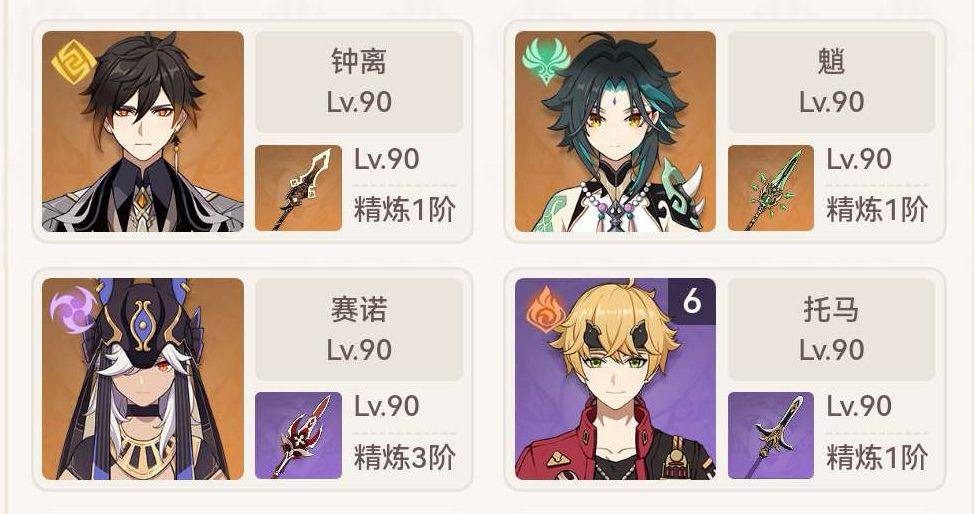Click Xiao's Anemo element icon
The image size is (974, 514).
[x=546, y=61]
